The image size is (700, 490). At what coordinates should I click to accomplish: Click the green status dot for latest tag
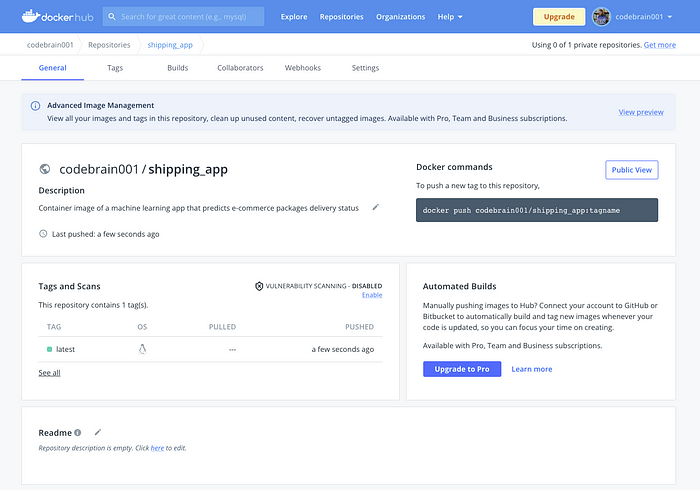(x=50, y=349)
